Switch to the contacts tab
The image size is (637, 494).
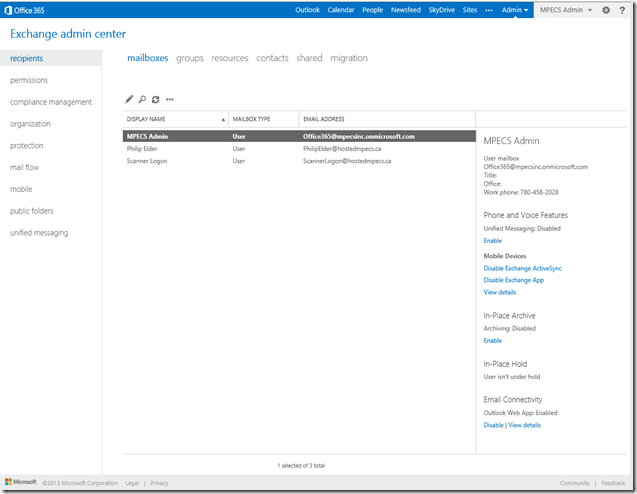click(272, 58)
